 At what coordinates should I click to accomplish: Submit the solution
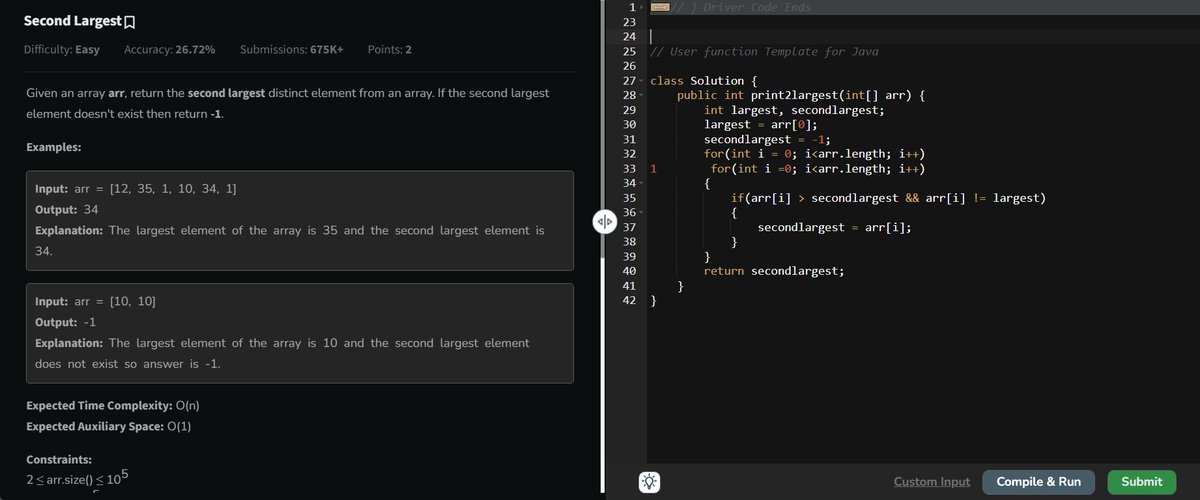click(1141, 482)
